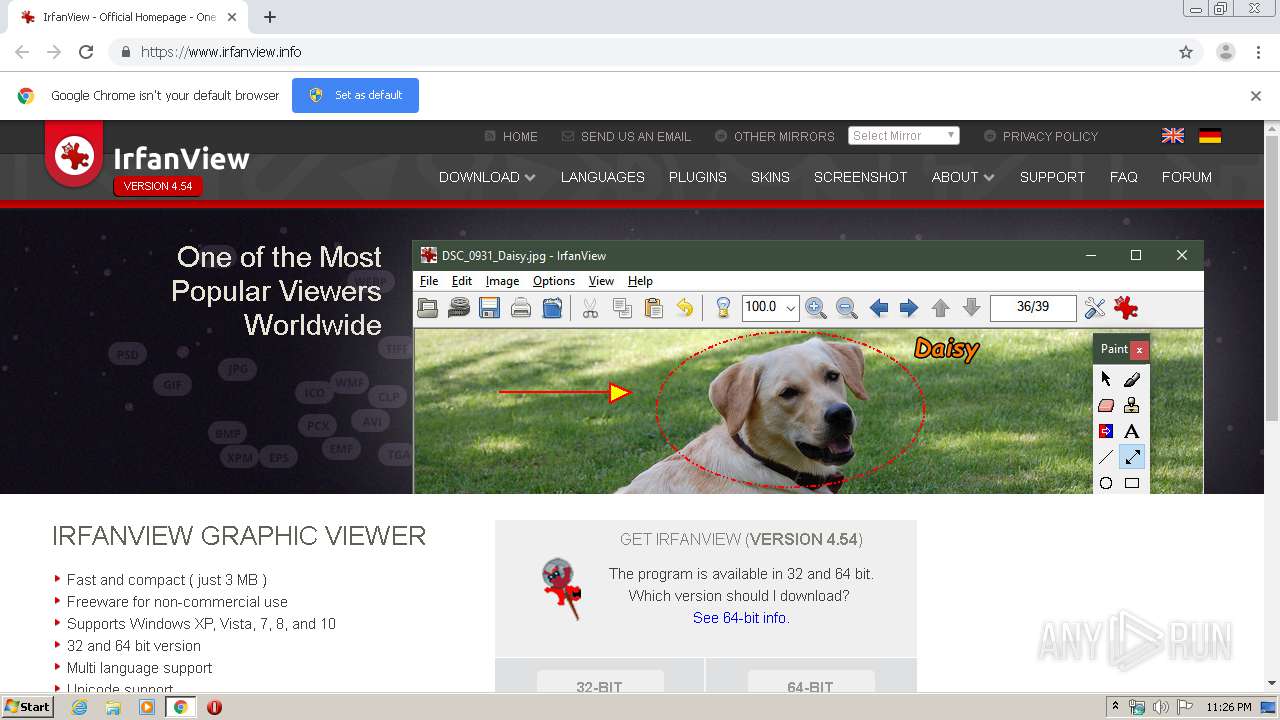Open a new Chrome tab
1280x720 pixels.
click(270, 17)
